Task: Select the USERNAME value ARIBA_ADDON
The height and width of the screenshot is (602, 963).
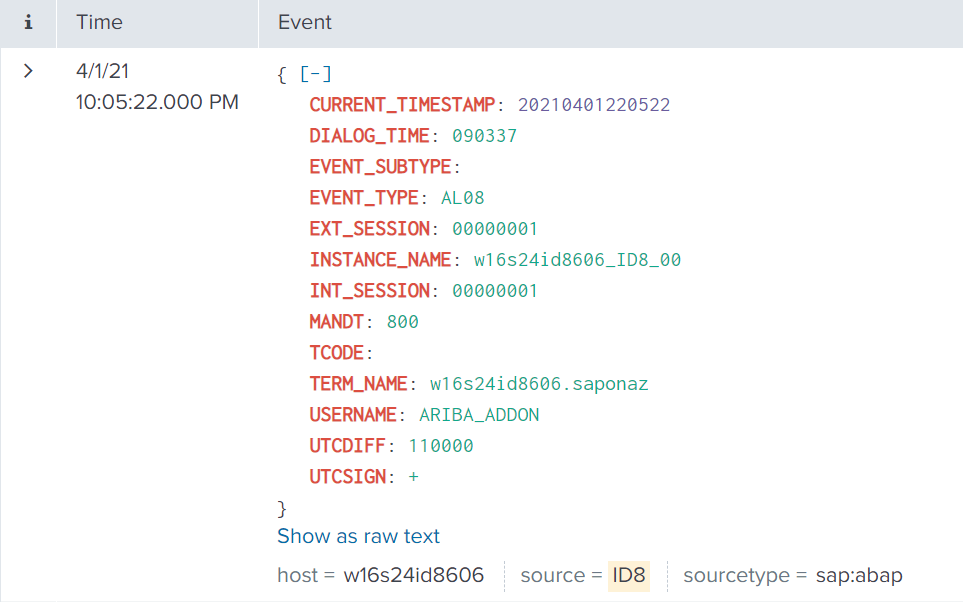Action: point(479,415)
